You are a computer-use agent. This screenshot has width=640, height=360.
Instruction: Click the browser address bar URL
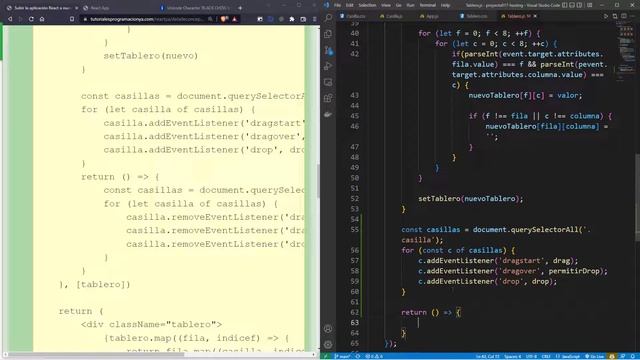(147, 19)
